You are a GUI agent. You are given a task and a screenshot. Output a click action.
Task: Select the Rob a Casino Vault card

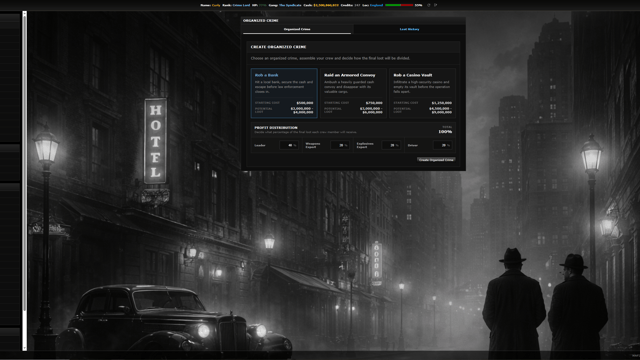coord(422,93)
